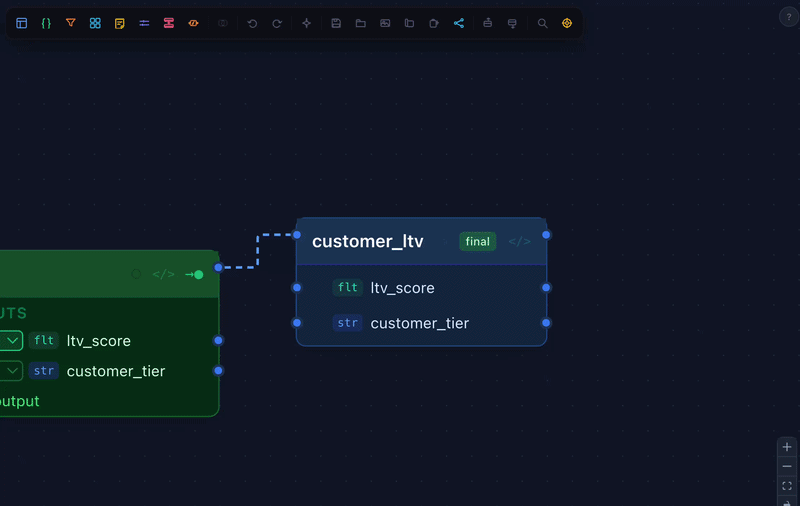Open code view on customer_ltv node
800x506 pixels.
click(519, 241)
